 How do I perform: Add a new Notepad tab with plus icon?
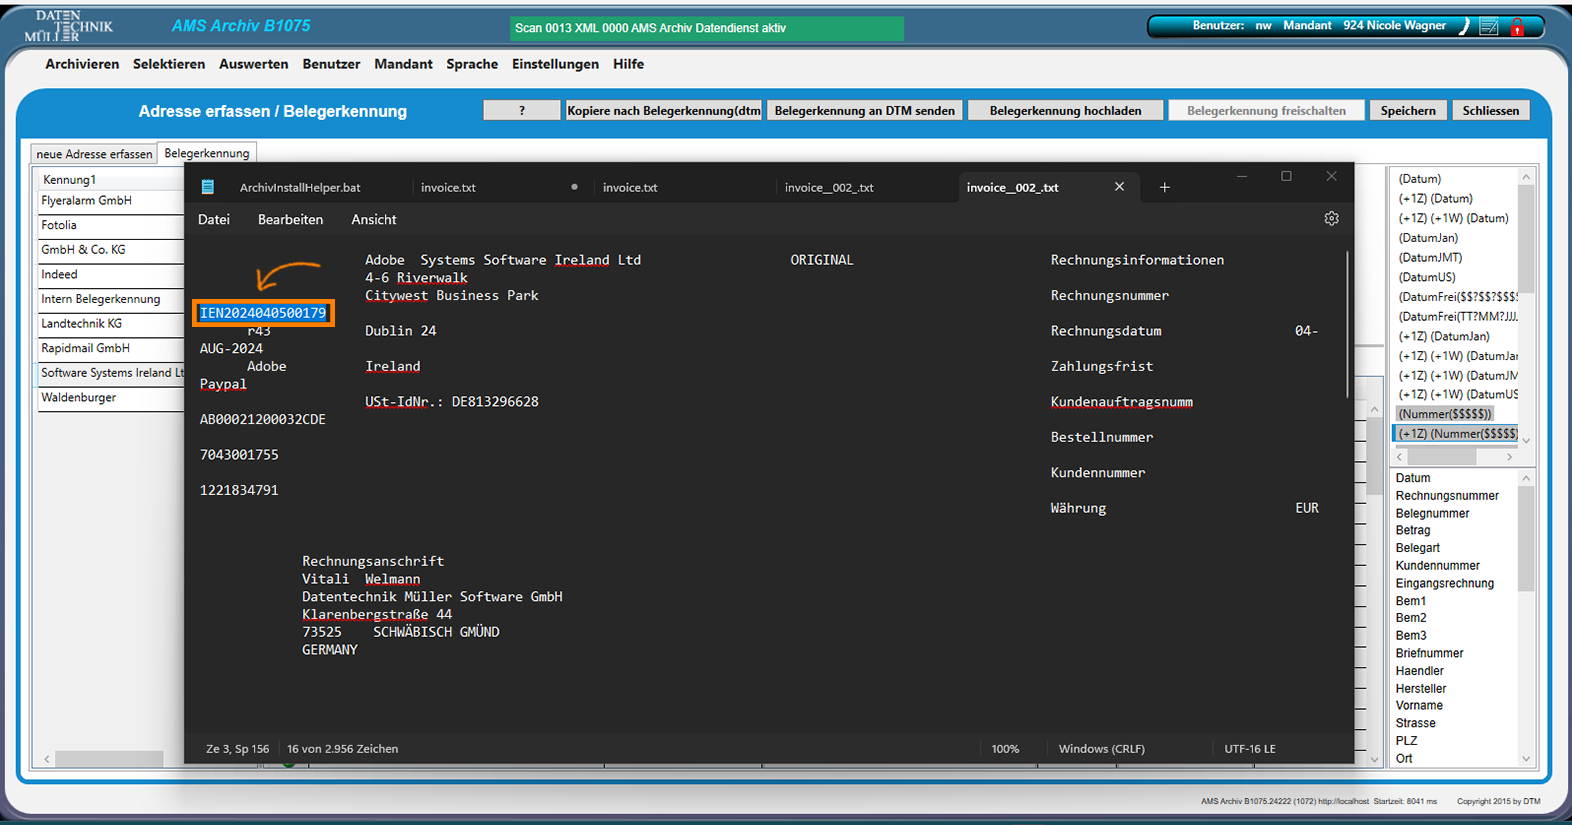(1164, 187)
